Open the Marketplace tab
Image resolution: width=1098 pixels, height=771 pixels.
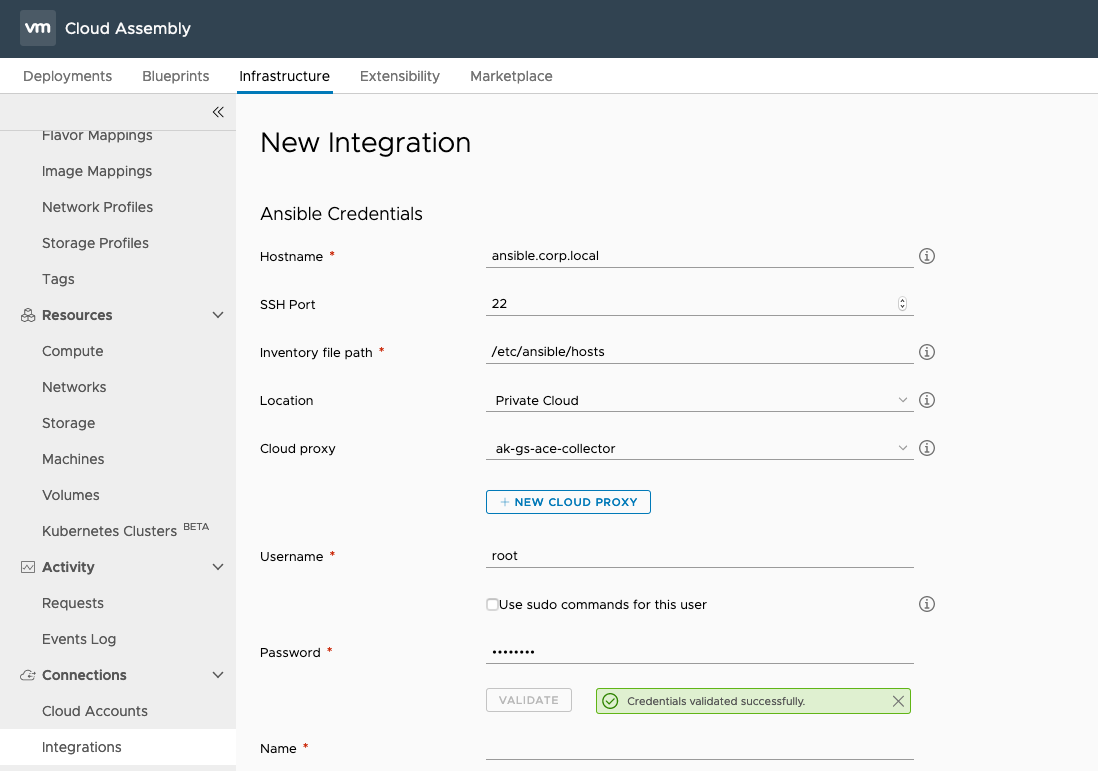click(511, 76)
